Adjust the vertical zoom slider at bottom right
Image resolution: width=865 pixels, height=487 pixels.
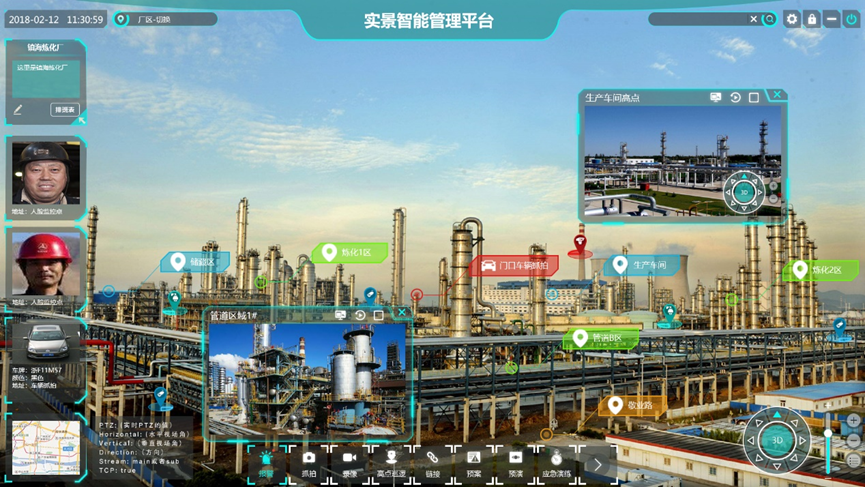pyautogui.click(x=828, y=433)
